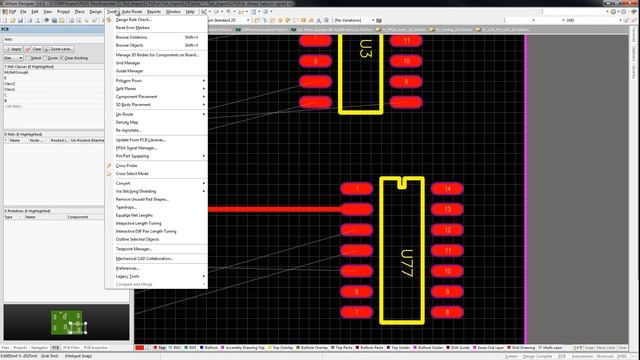Click the place string A toolbar icon
Viewport: 640px width, 360px height.
[319, 20]
